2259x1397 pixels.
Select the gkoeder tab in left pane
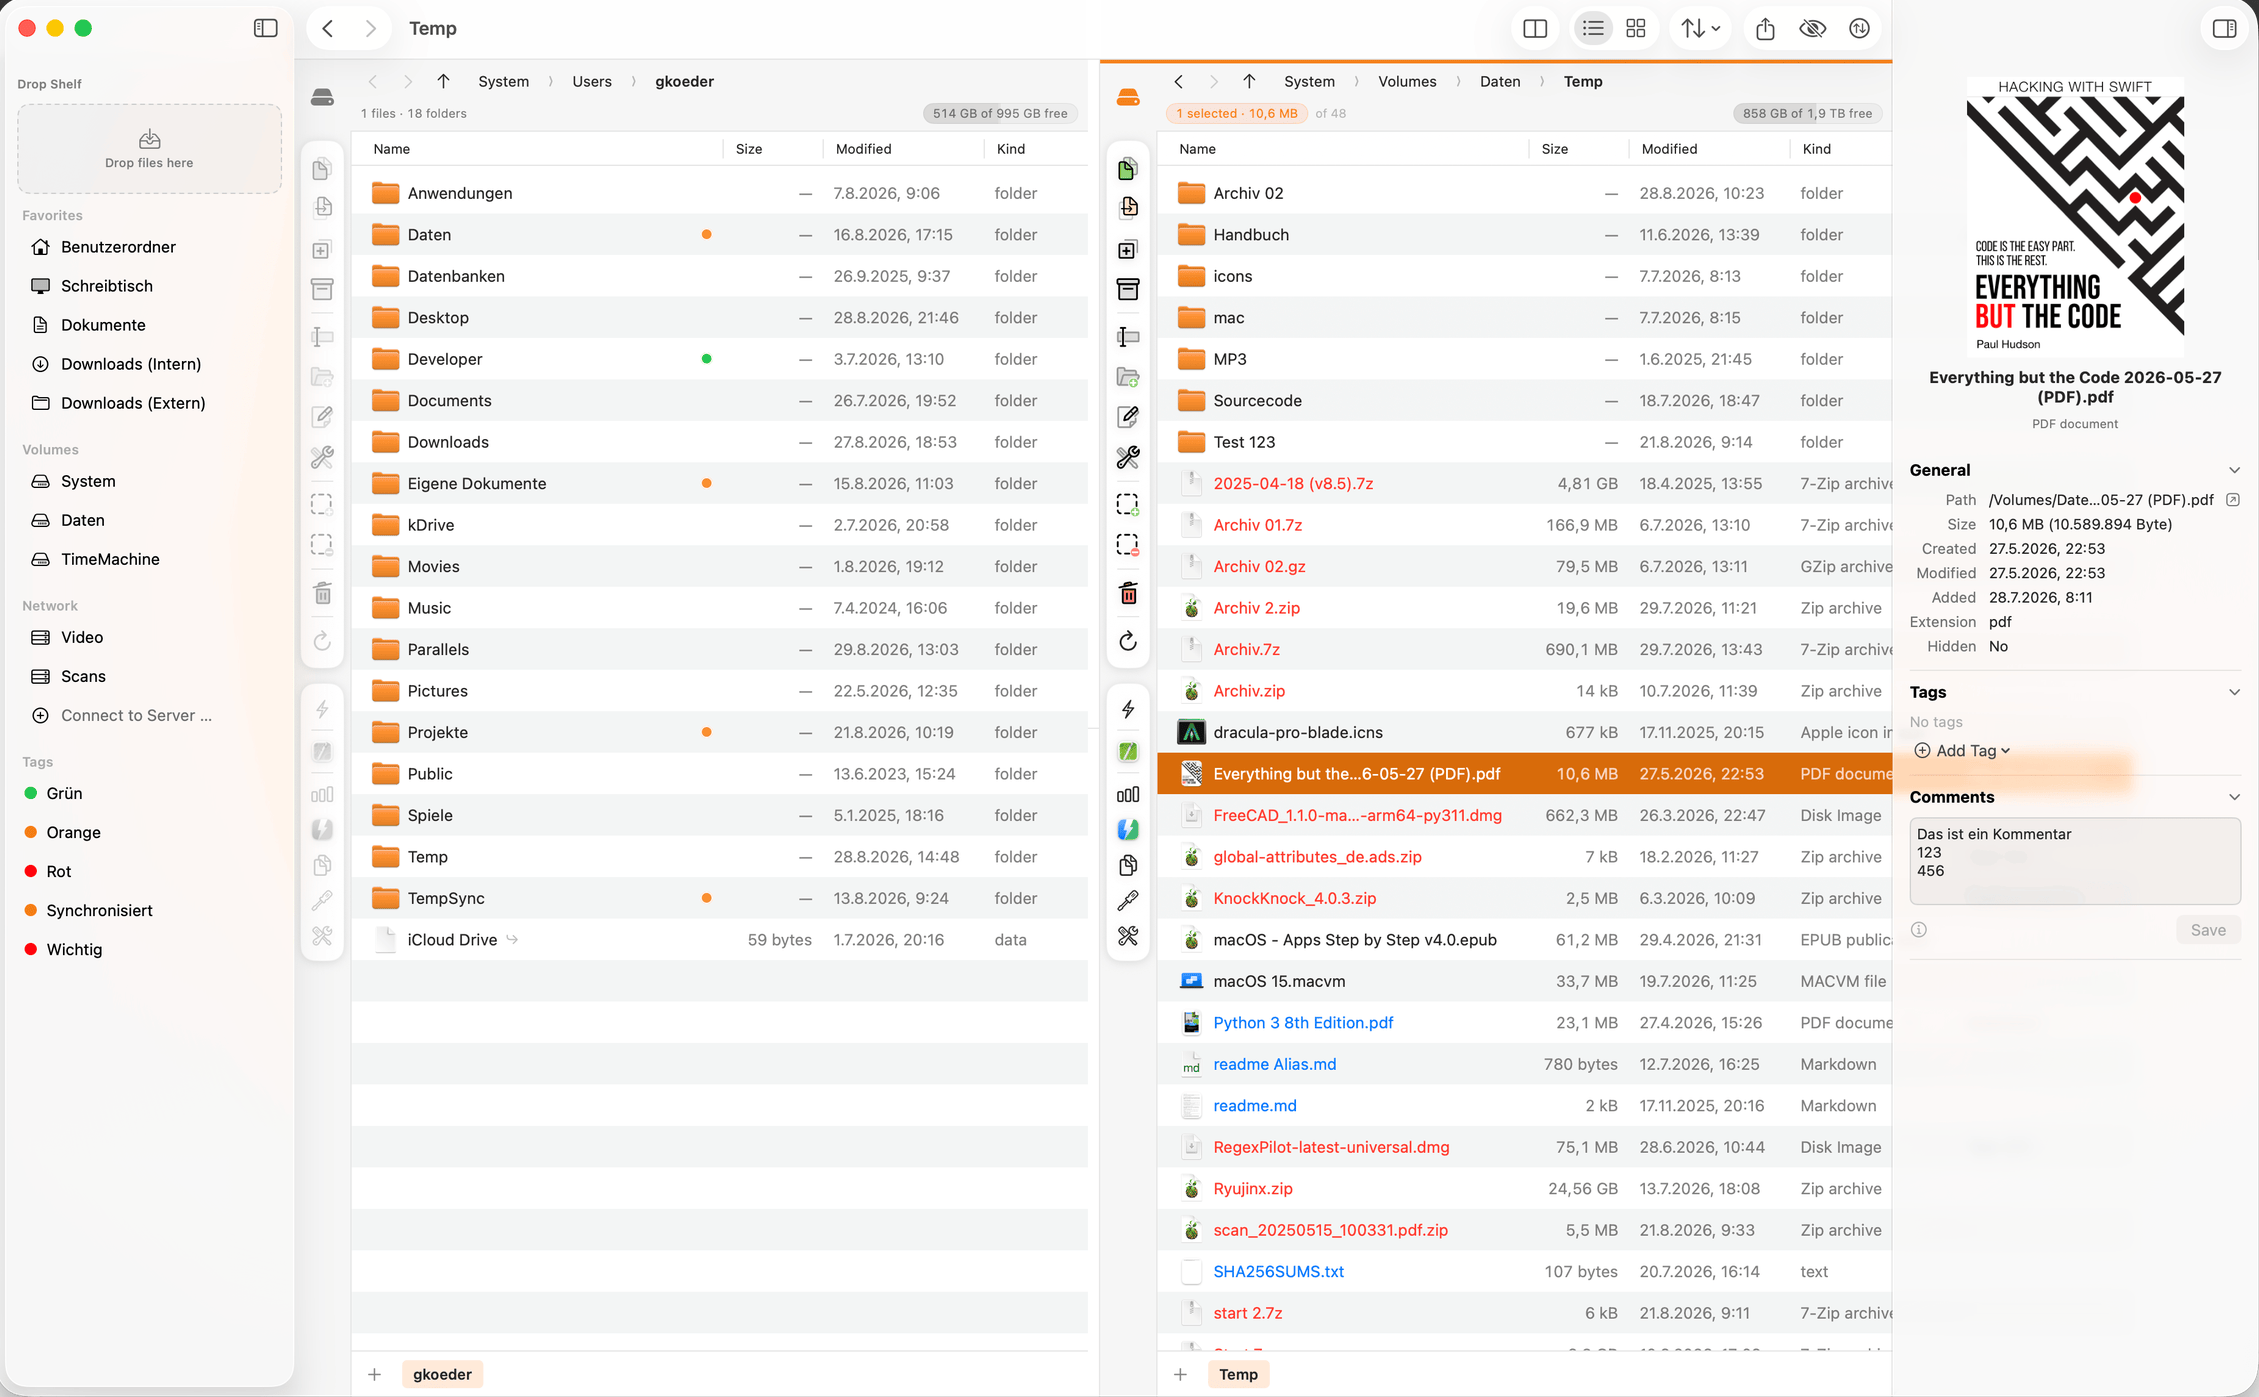click(x=442, y=1374)
